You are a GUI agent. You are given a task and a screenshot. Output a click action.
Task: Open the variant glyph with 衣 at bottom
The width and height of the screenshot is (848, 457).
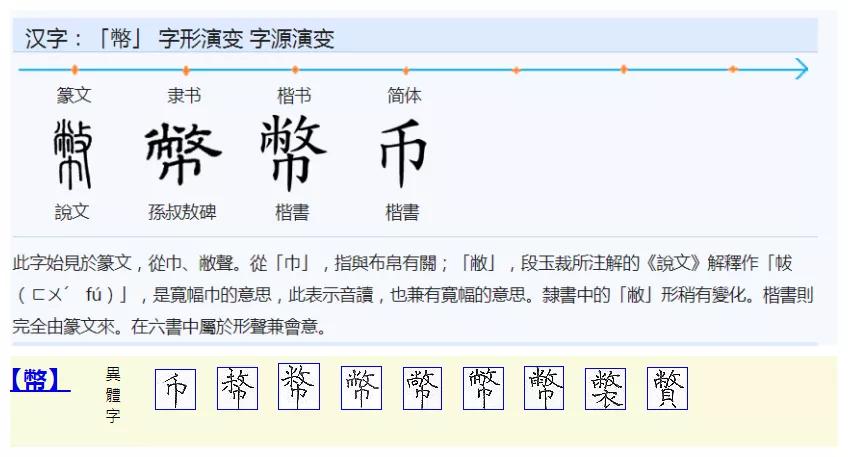click(605, 389)
